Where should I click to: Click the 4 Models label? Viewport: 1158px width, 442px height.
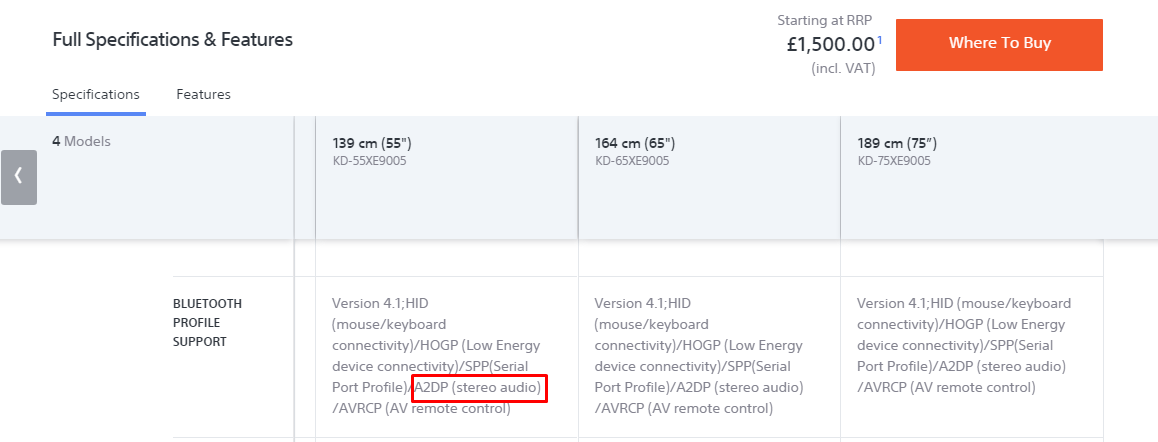pyautogui.click(x=81, y=141)
